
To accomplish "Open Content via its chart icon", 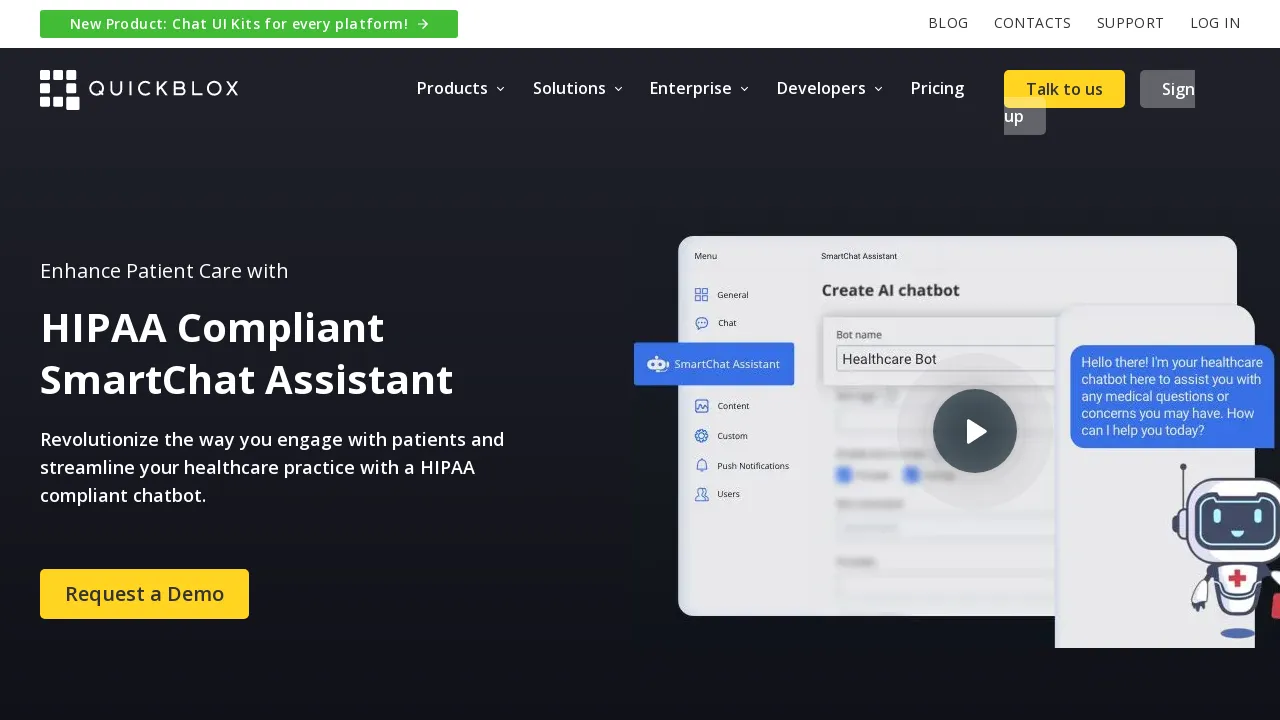I will tap(702, 406).
